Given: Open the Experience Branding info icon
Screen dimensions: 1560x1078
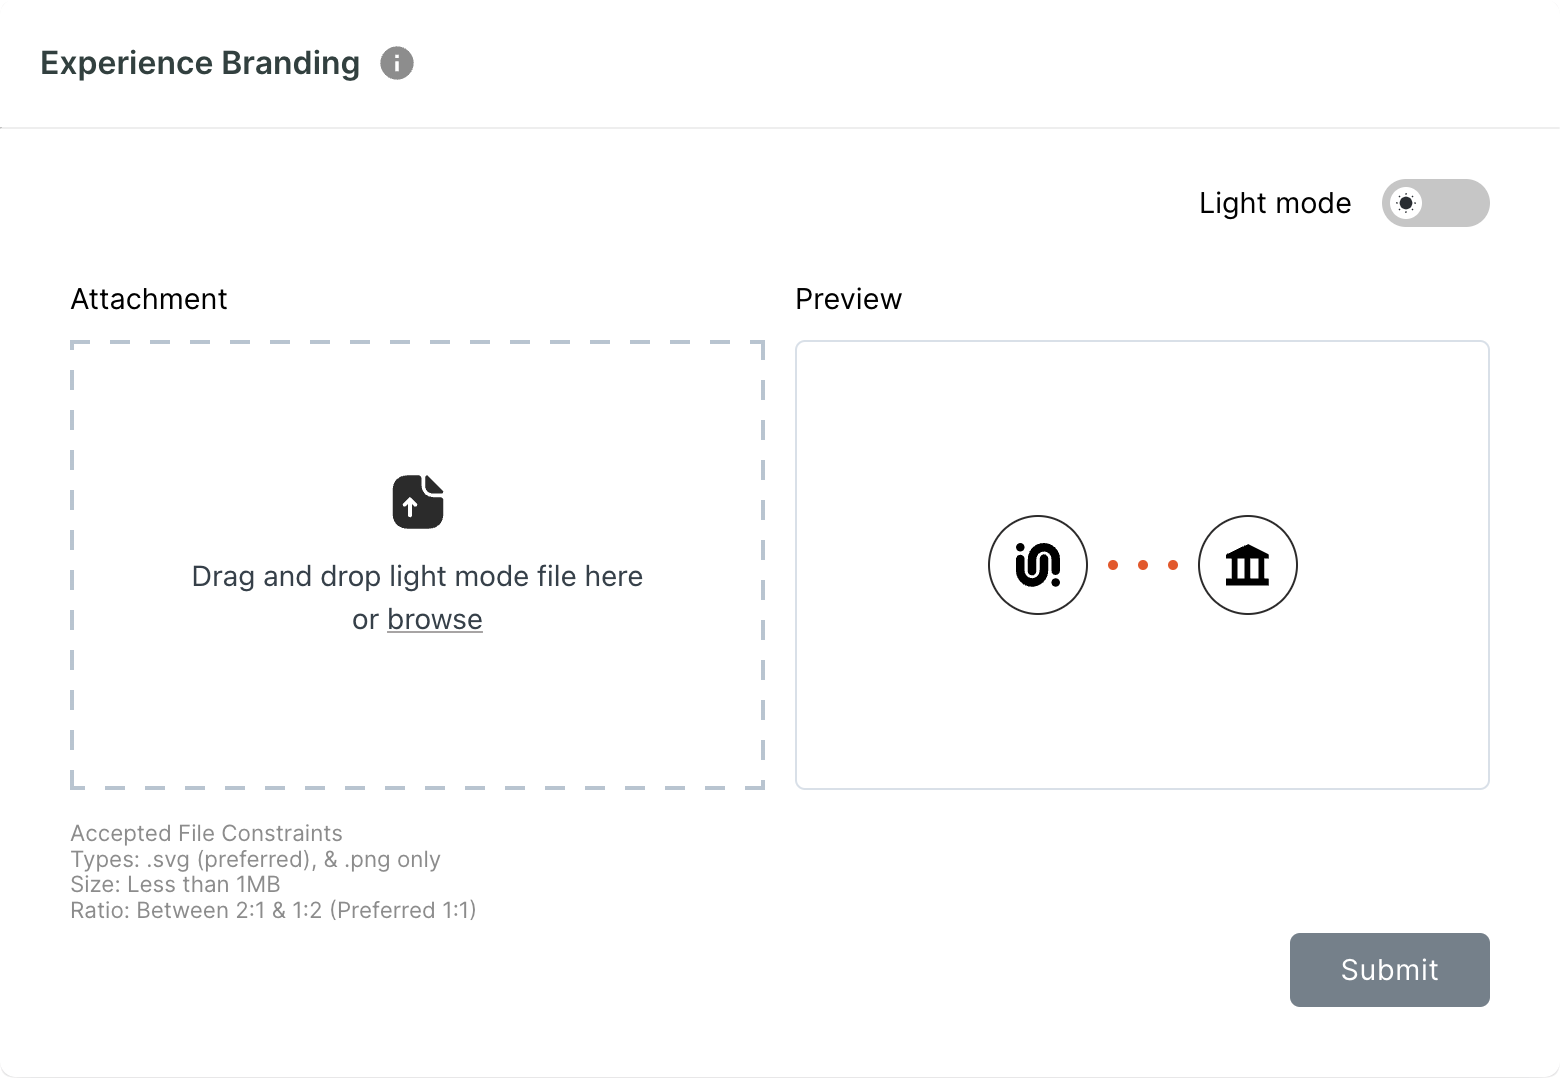Looking at the screenshot, I should coord(397,63).
